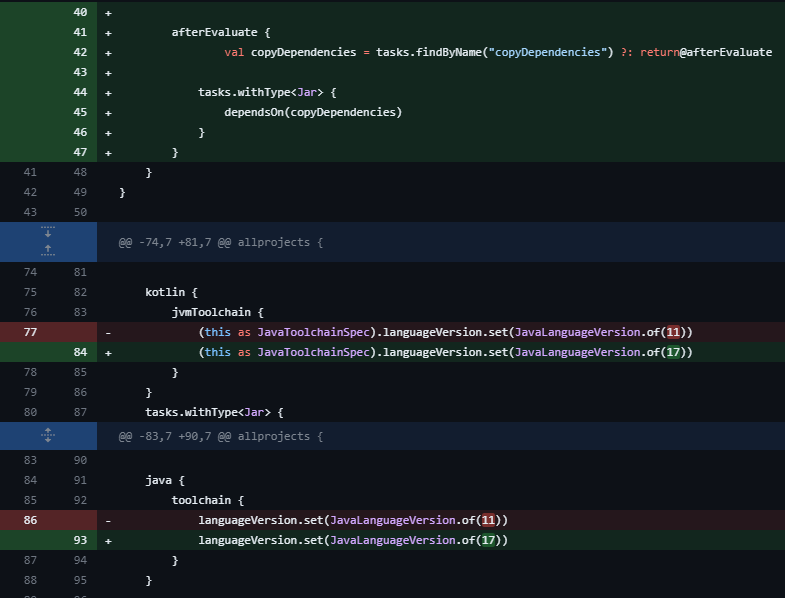785x598 pixels.
Task: Select deleted line number 86
Action: pyautogui.click(x=29, y=520)
